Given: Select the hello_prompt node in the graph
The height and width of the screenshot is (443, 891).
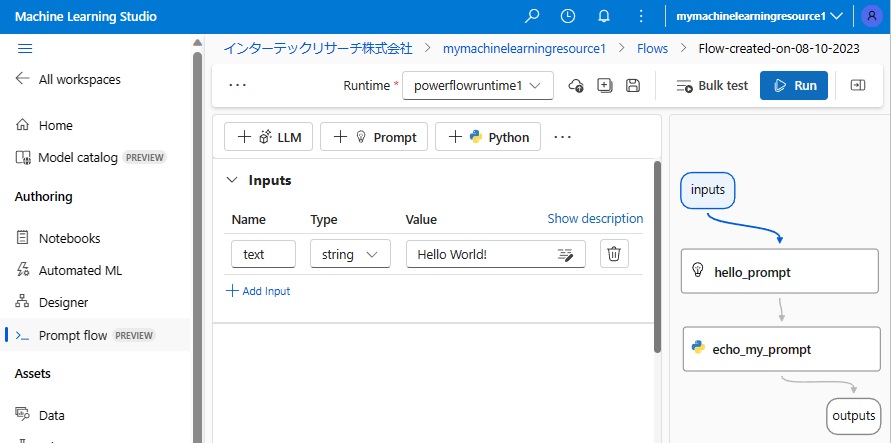Looking at the screenshot, I should [780, 272].
